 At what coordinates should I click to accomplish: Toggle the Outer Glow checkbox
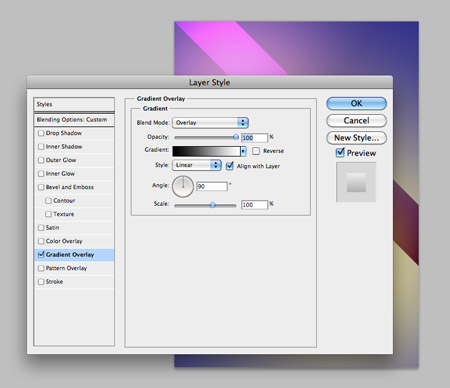(x=41, y=160)
